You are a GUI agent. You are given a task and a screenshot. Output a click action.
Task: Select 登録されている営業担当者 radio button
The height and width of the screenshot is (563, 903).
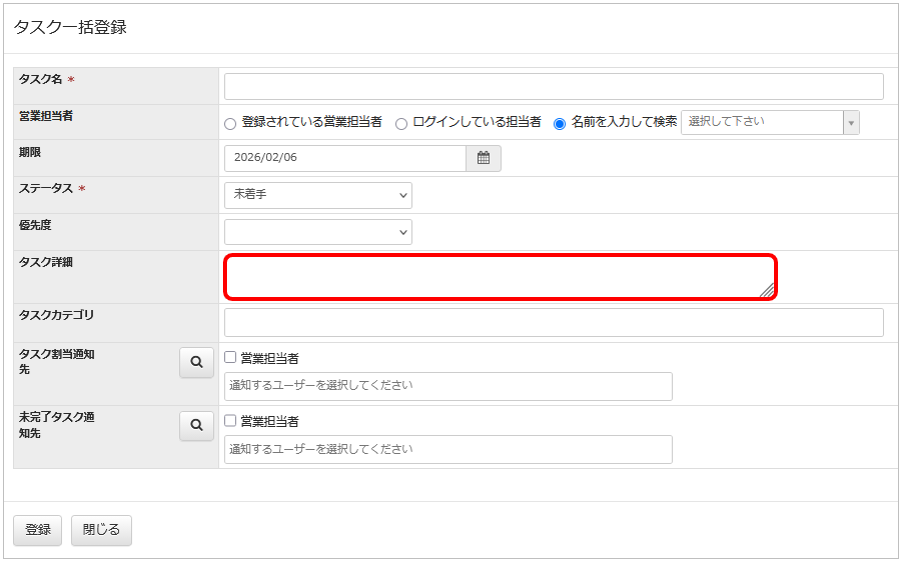[x=230, y=123]
